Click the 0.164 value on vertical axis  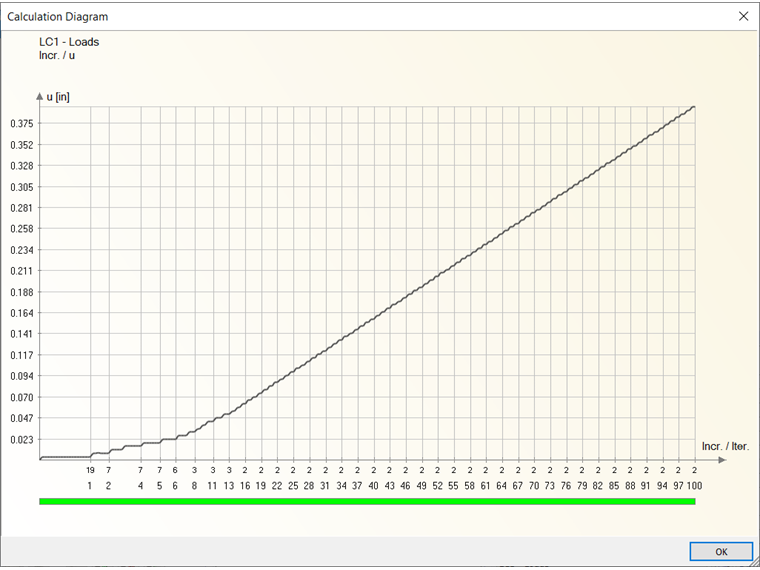coord(21,313)
